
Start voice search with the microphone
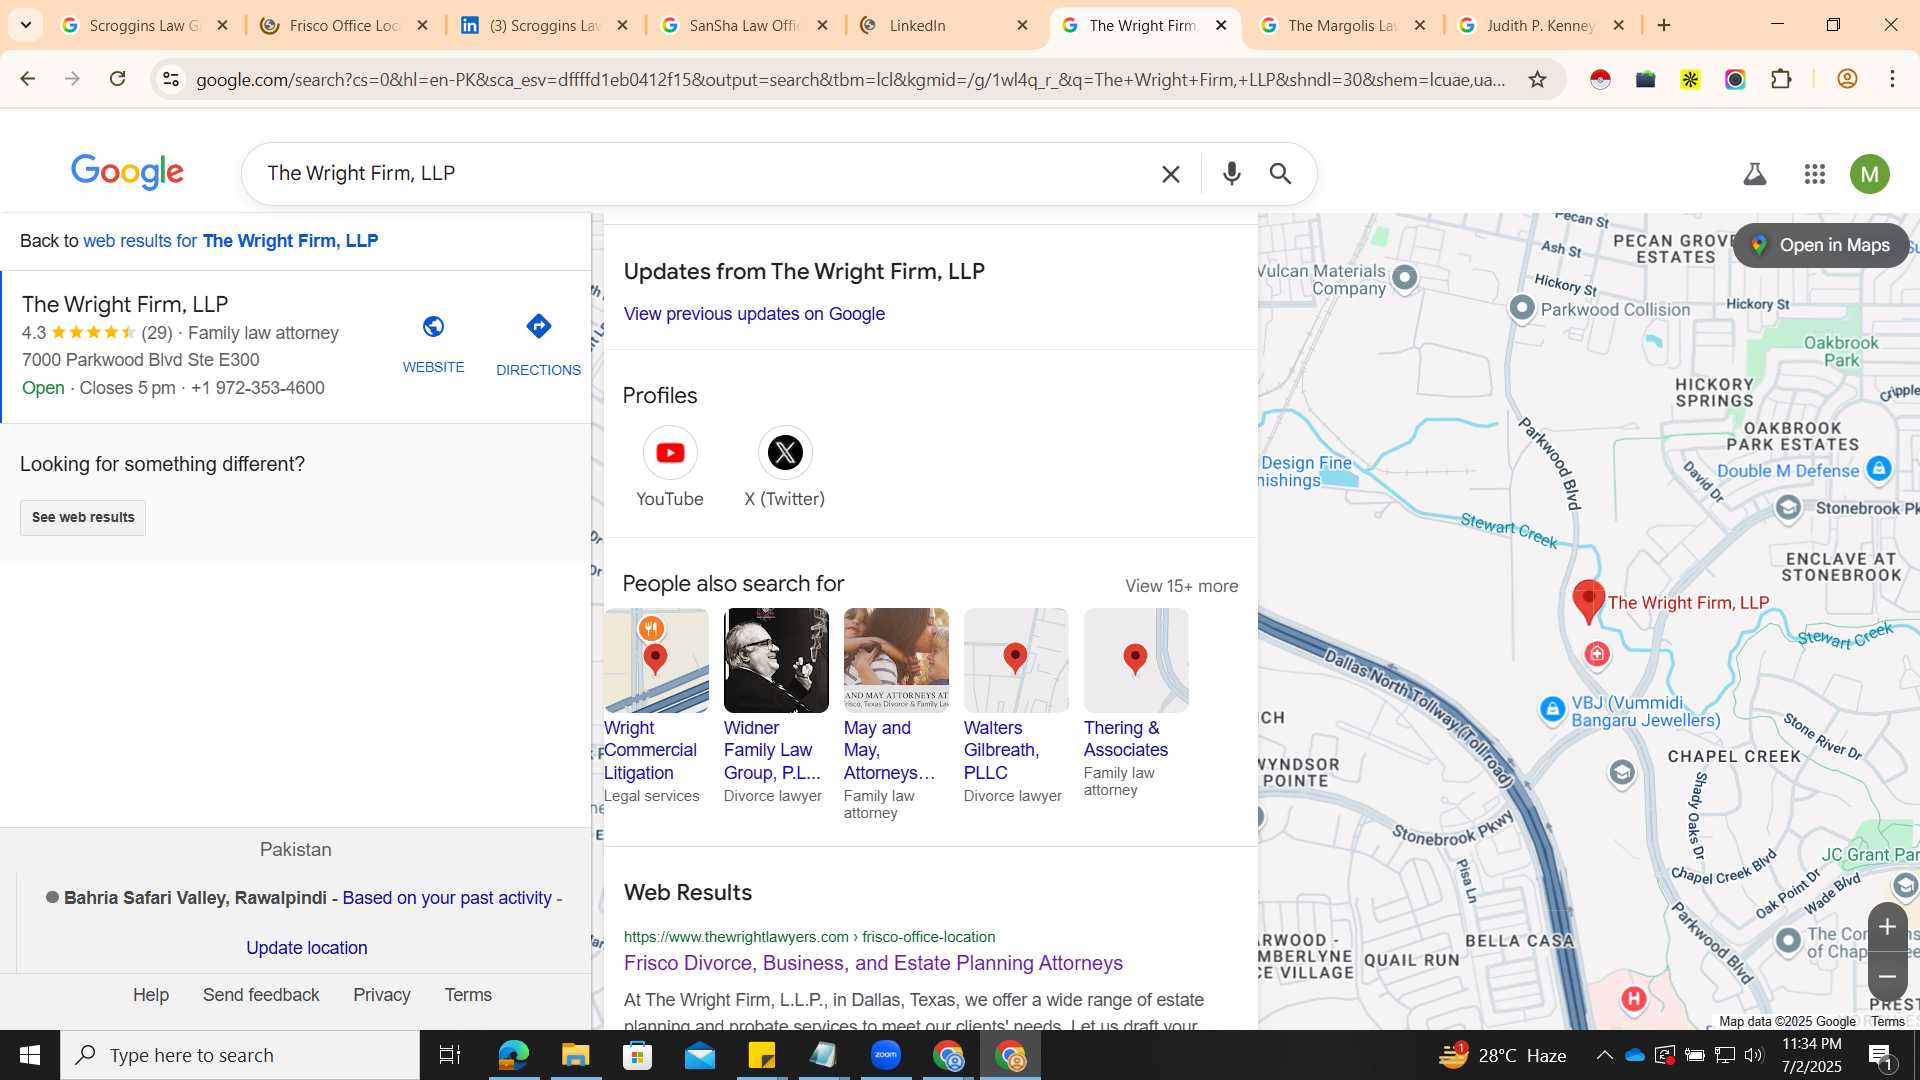coord(1232,174)
